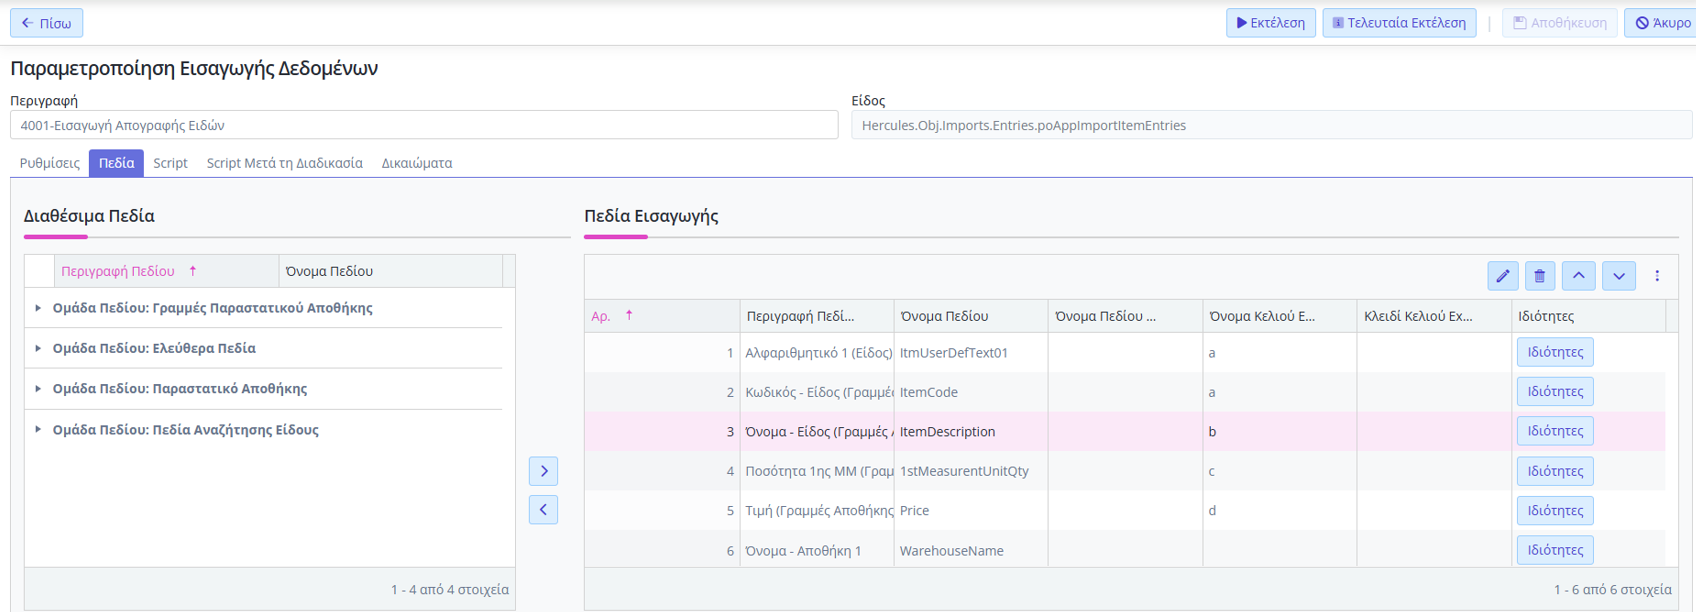Viewport: 1696px width, 612px height.
Task: Expand group Παραστατικό Αποθήκης
Action: coord(38,389)
